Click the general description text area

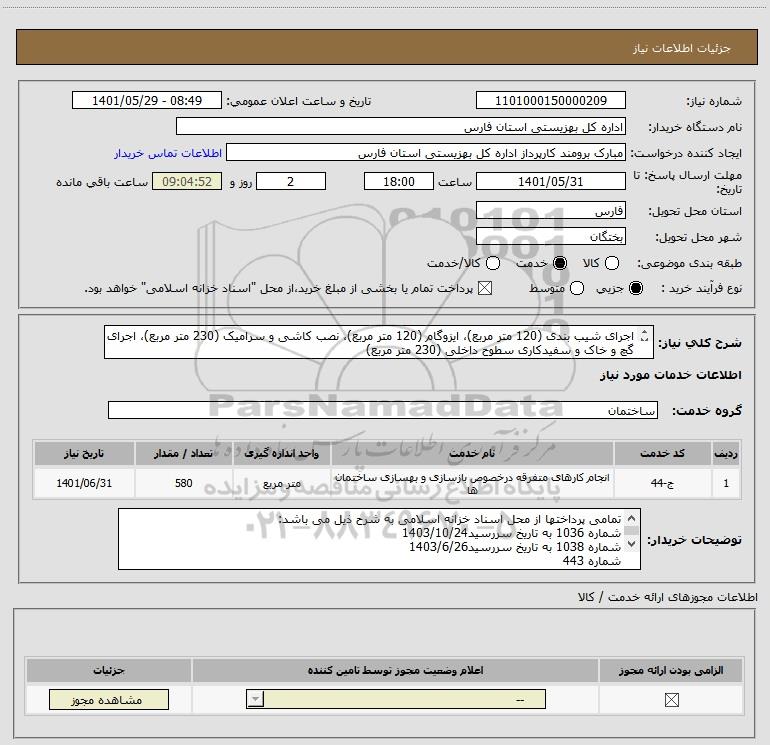(x=379, y=342)
